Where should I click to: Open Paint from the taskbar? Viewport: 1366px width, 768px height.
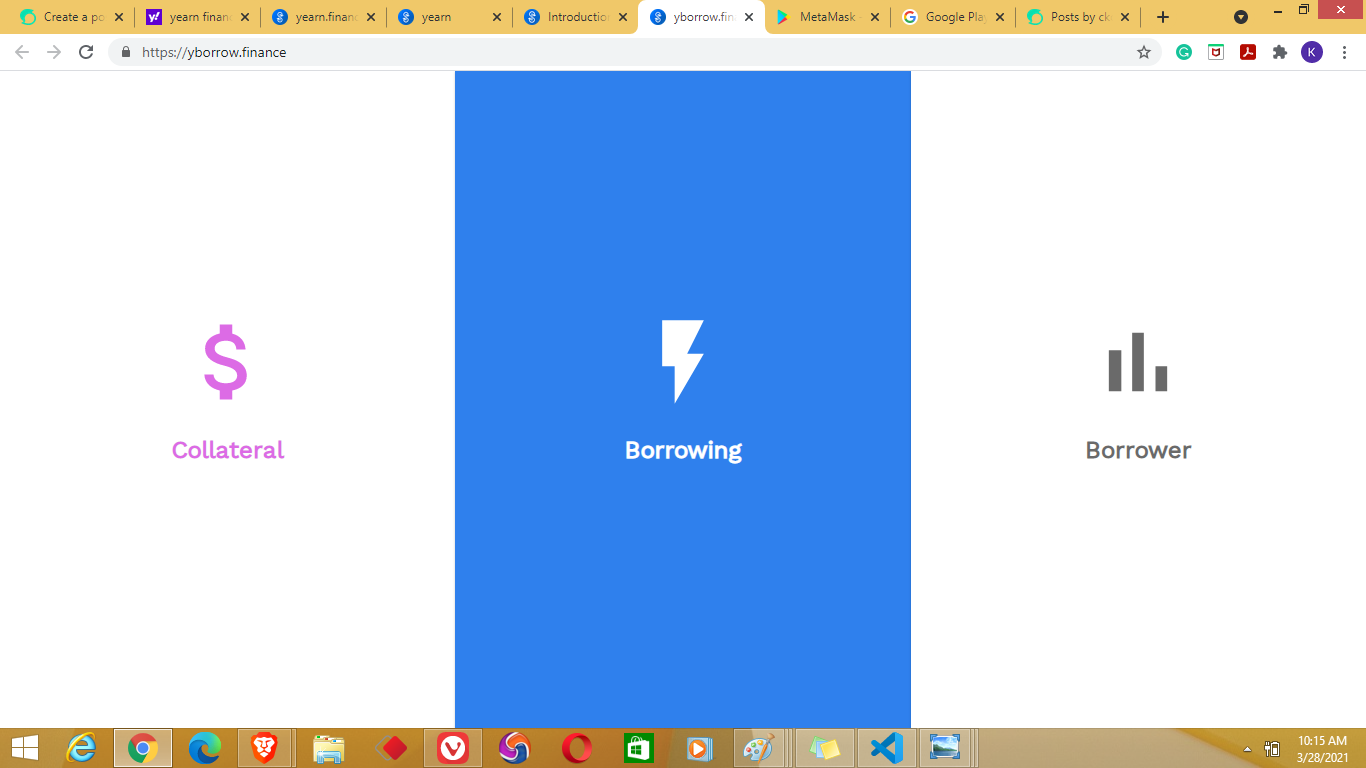[761, 748]
